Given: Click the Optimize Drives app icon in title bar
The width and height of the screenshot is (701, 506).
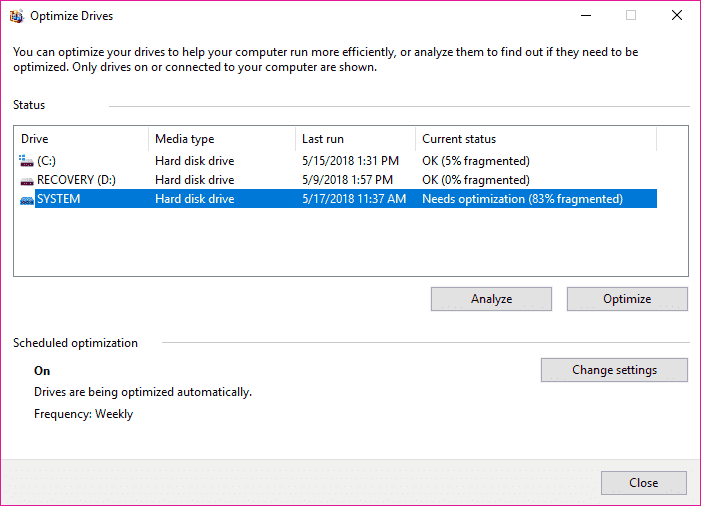Looking at the screenshot, I should 16,16.
